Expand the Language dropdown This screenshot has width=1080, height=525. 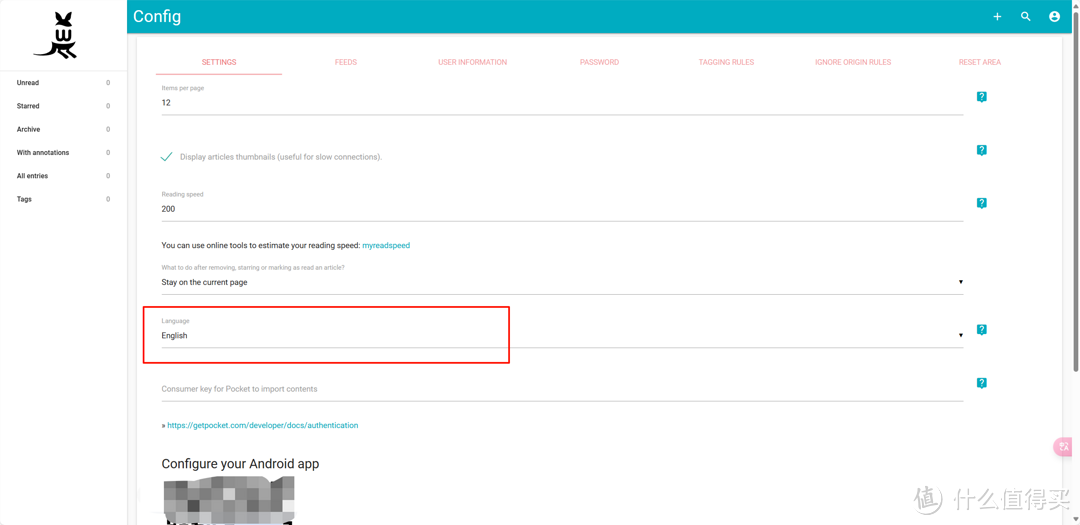point(560,336)
